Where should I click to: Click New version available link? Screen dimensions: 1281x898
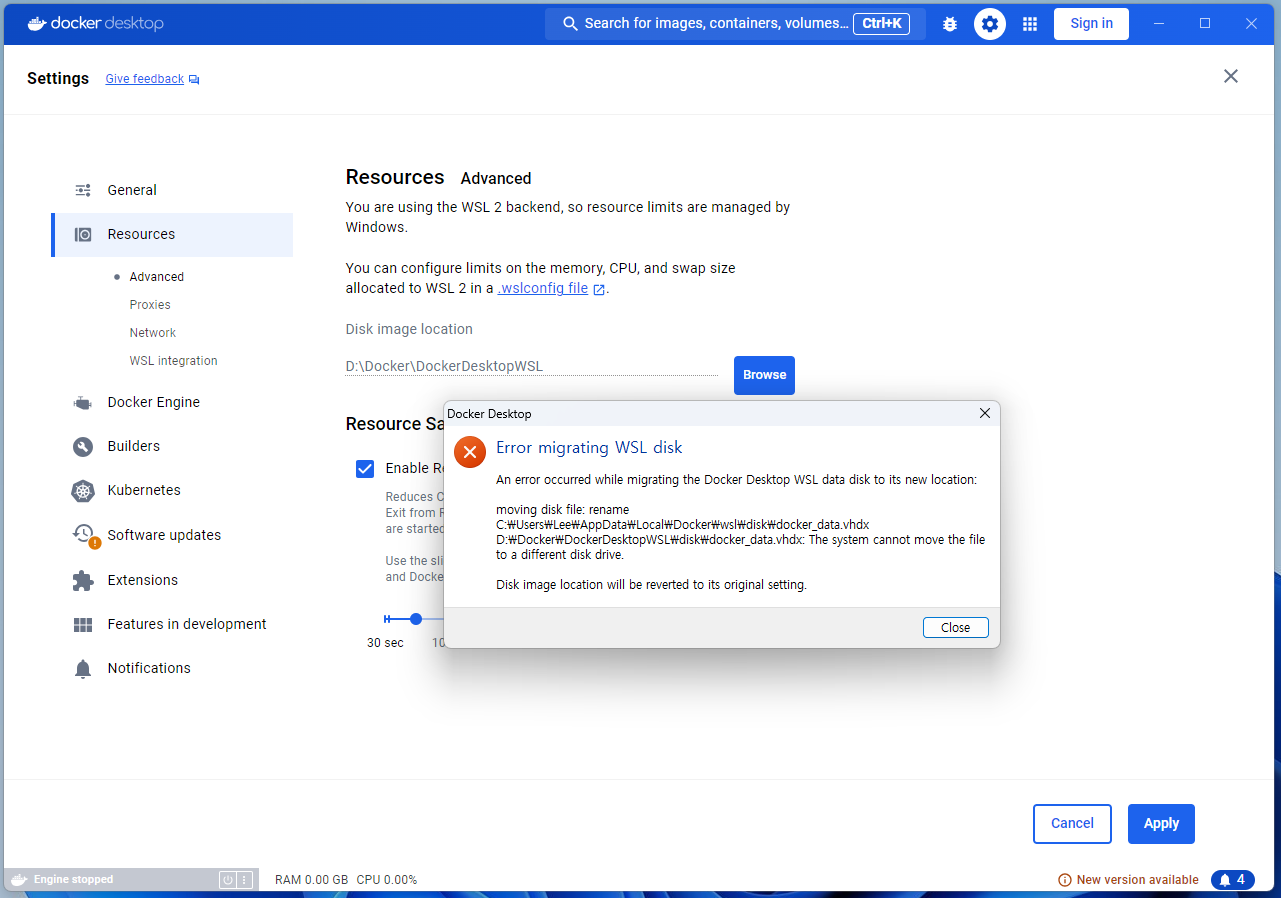click(1137, 880)
